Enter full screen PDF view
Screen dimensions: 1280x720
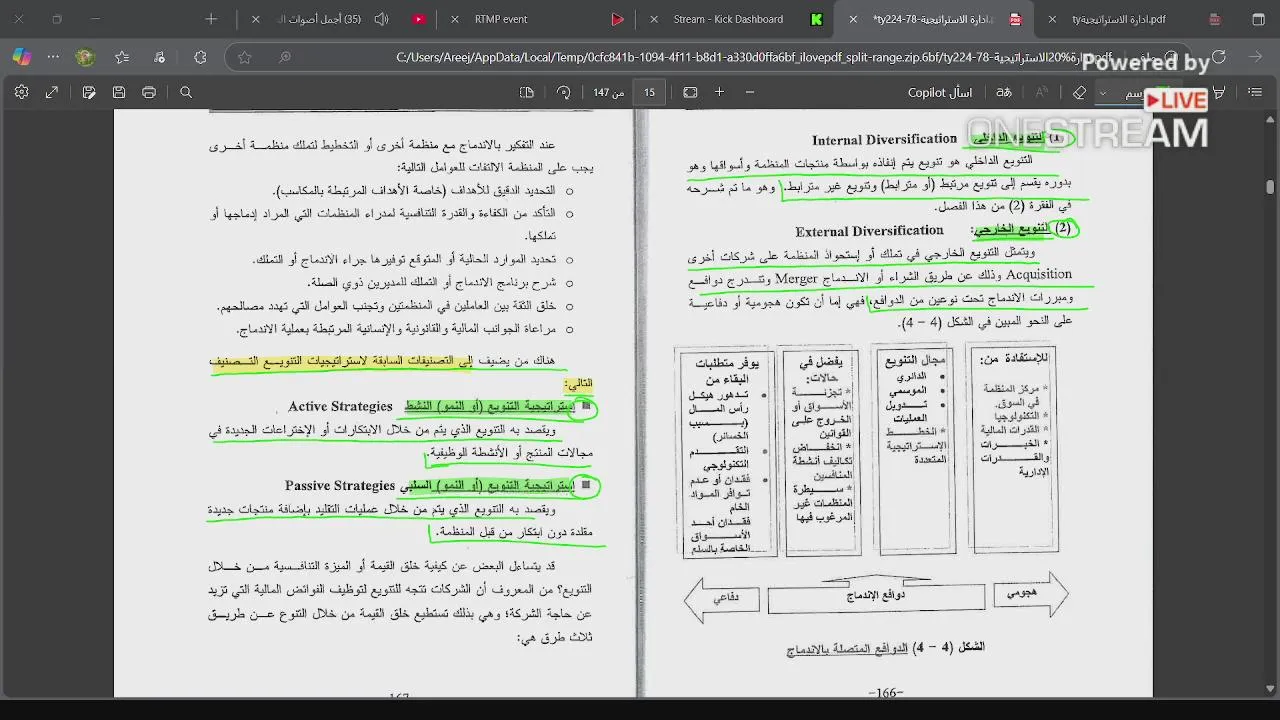(x=52, y=92)
